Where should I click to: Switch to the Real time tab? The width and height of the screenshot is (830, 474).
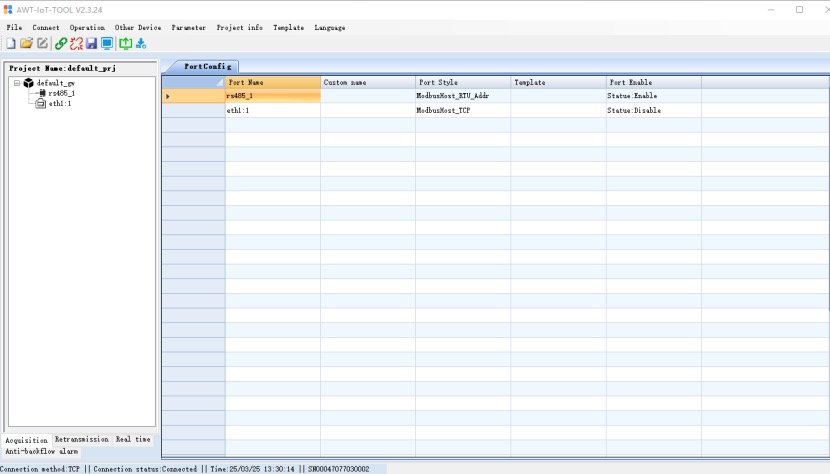click(133, 440)
